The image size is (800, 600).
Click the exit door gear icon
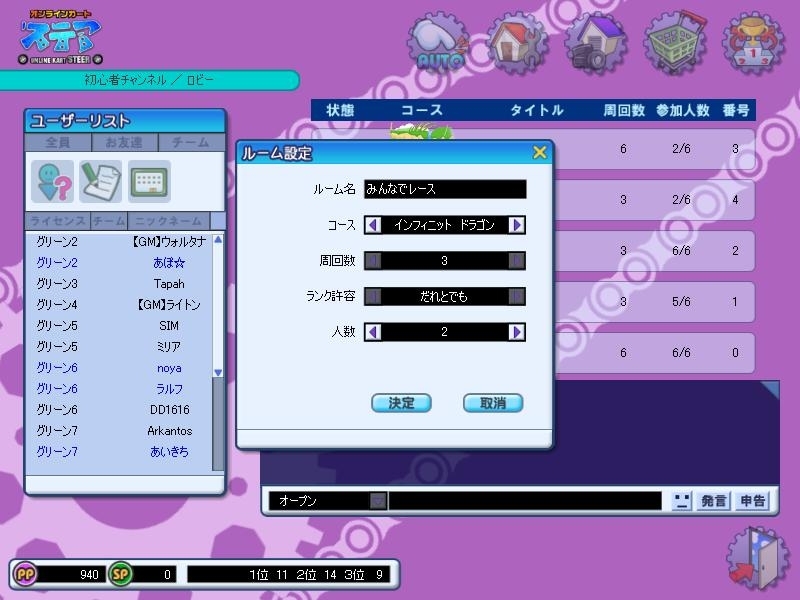tap(757, 558)
